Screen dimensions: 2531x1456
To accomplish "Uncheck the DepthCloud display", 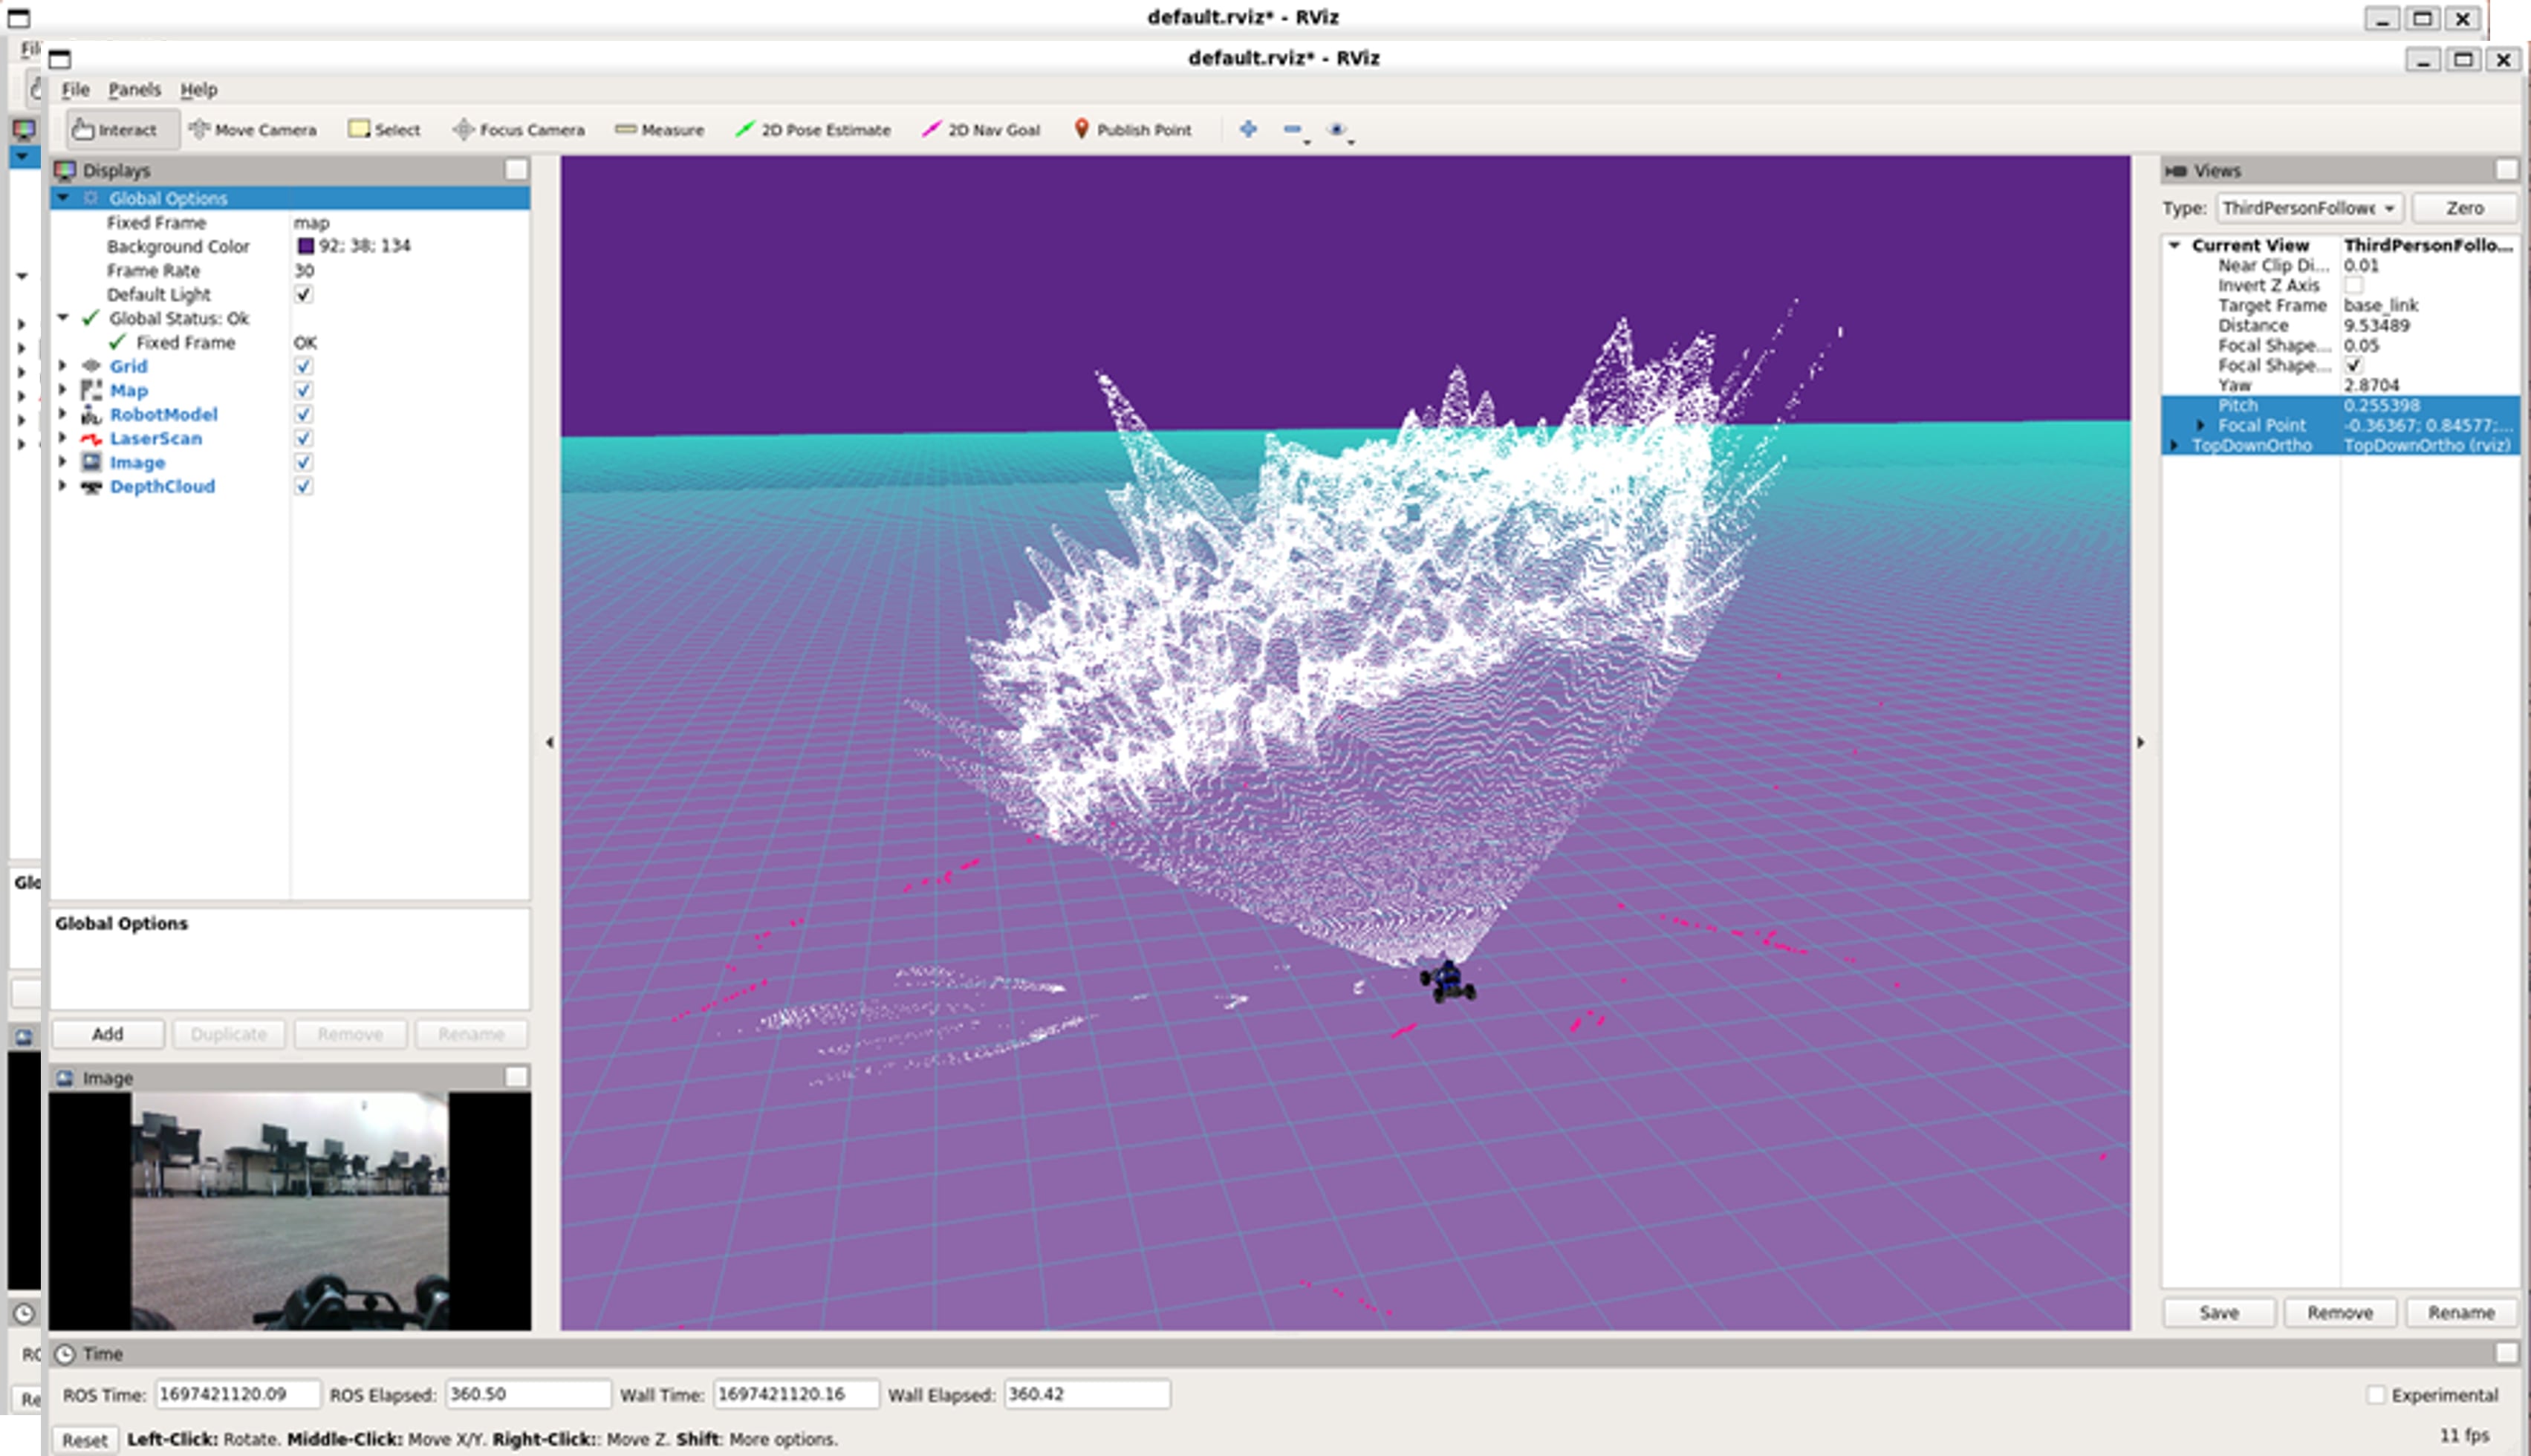I will [x=304, y=486].
